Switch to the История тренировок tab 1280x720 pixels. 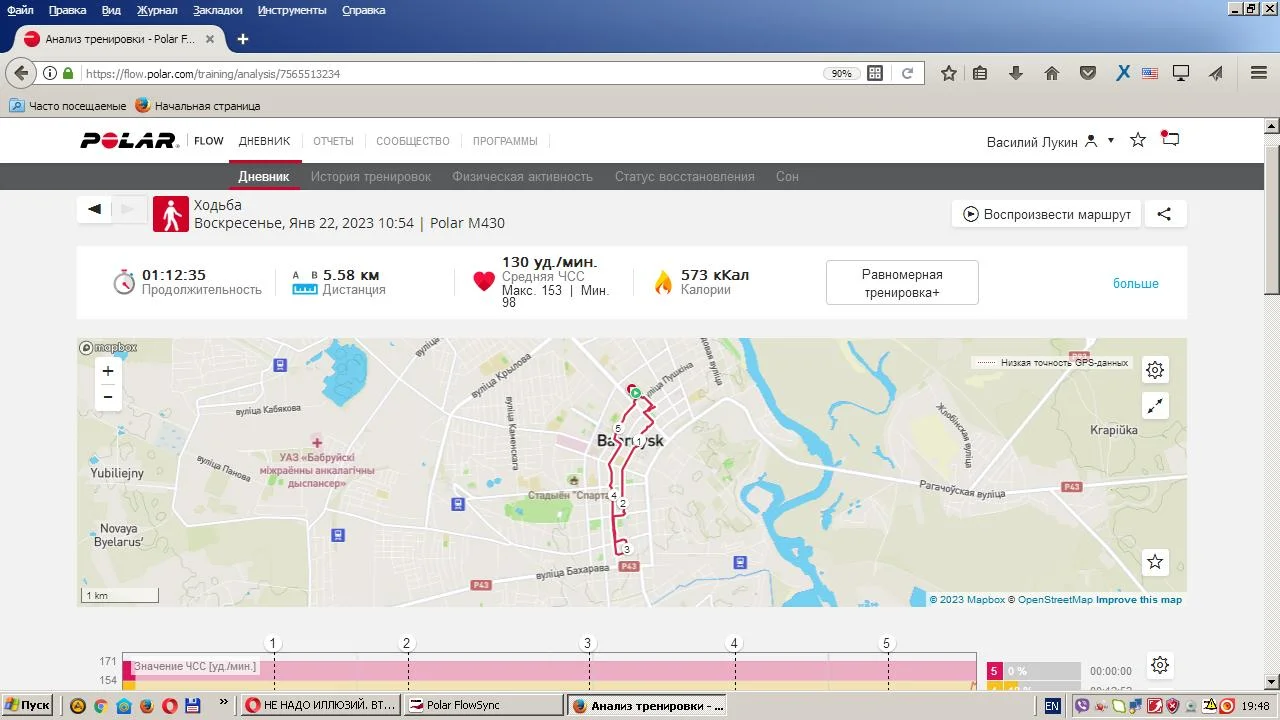point(370,177)
